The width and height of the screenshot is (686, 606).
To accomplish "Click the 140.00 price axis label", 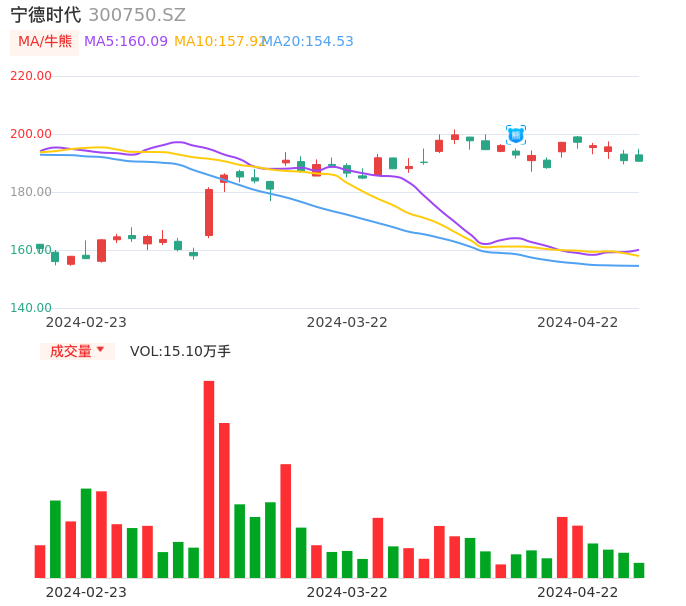I will (x=31, y=308).
